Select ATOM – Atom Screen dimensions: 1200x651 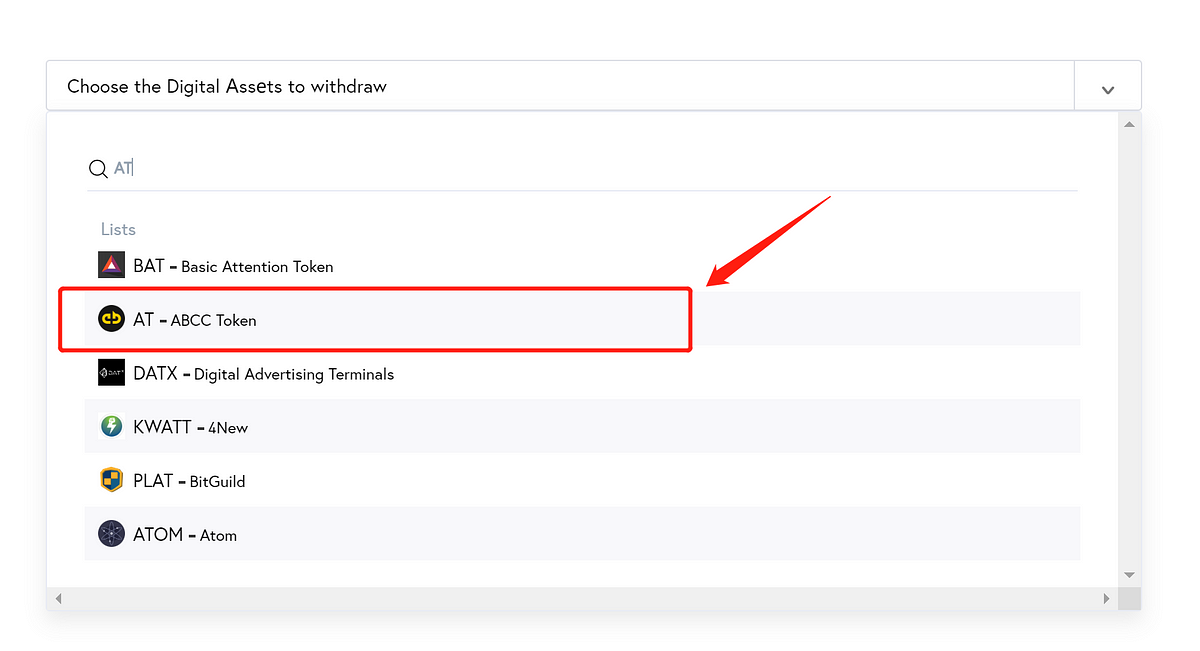coord(583,534)
